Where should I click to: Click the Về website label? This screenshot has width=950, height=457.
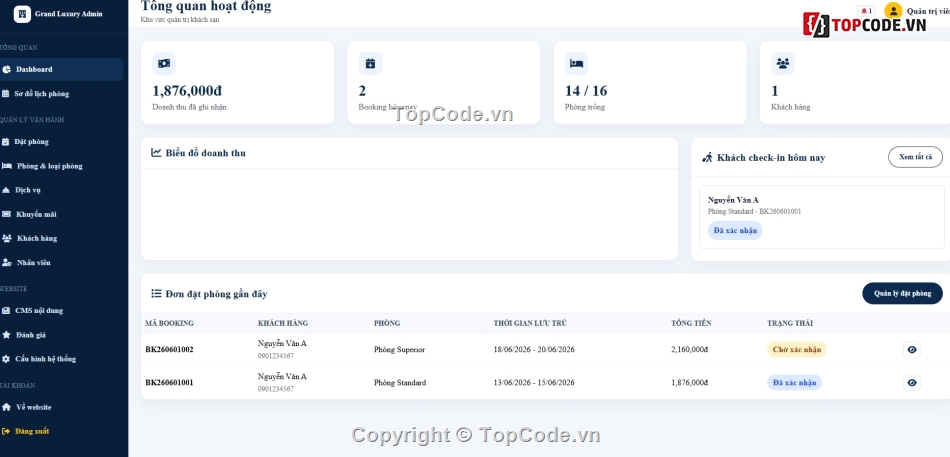34,407
